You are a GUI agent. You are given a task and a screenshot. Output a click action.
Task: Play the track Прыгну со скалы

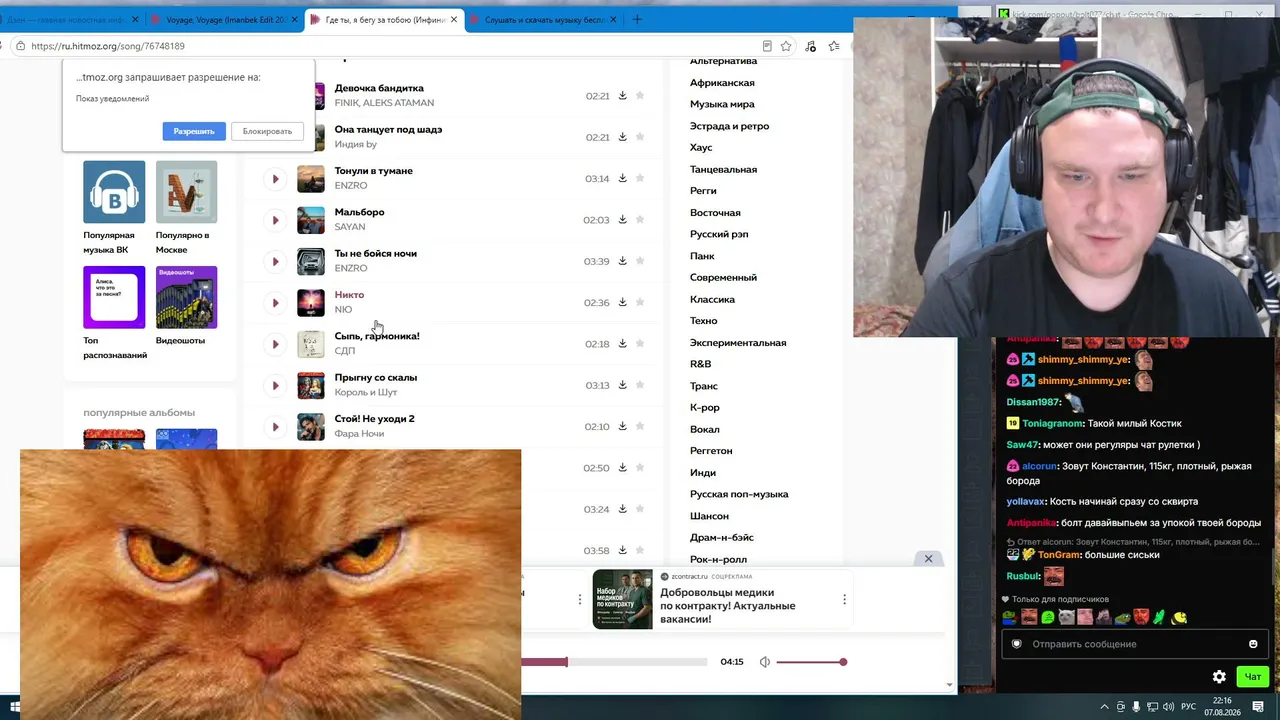[x=275, y=385]
